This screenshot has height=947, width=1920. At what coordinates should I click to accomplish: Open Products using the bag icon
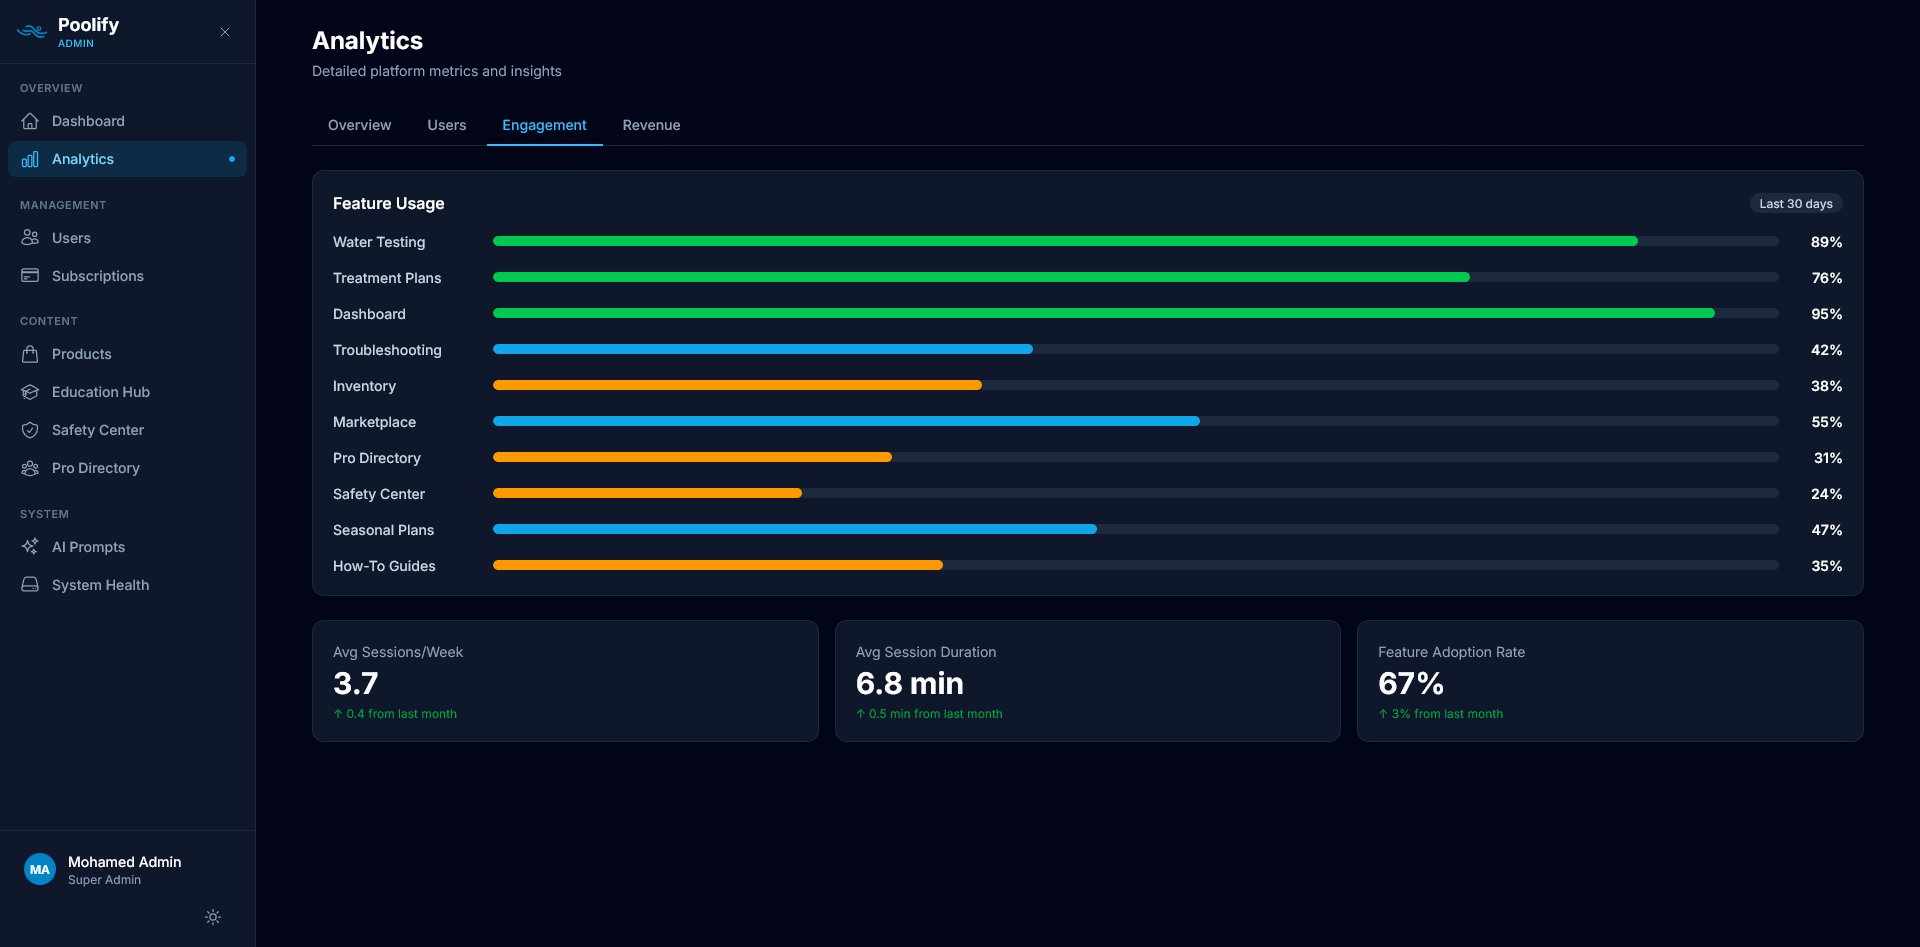(31, 353)
